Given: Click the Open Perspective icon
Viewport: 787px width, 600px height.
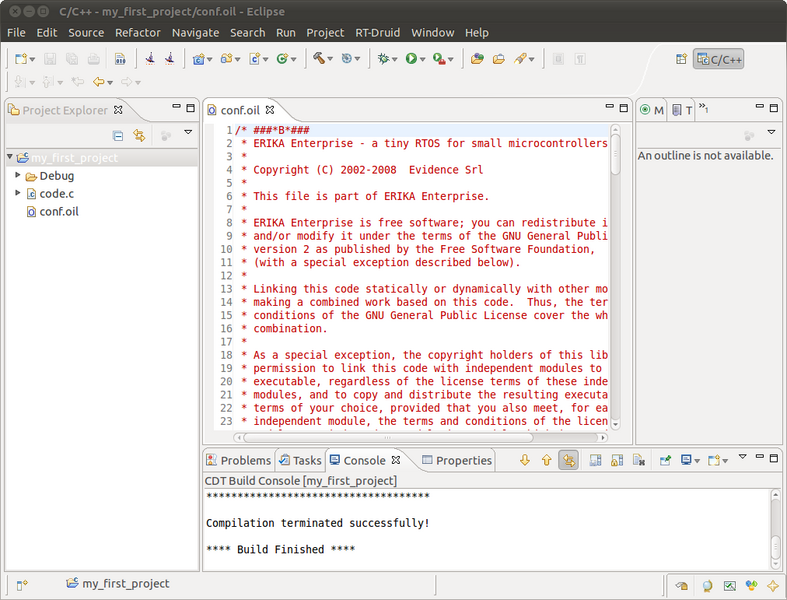Looking at the screenshot, I should tap(681, 59).
